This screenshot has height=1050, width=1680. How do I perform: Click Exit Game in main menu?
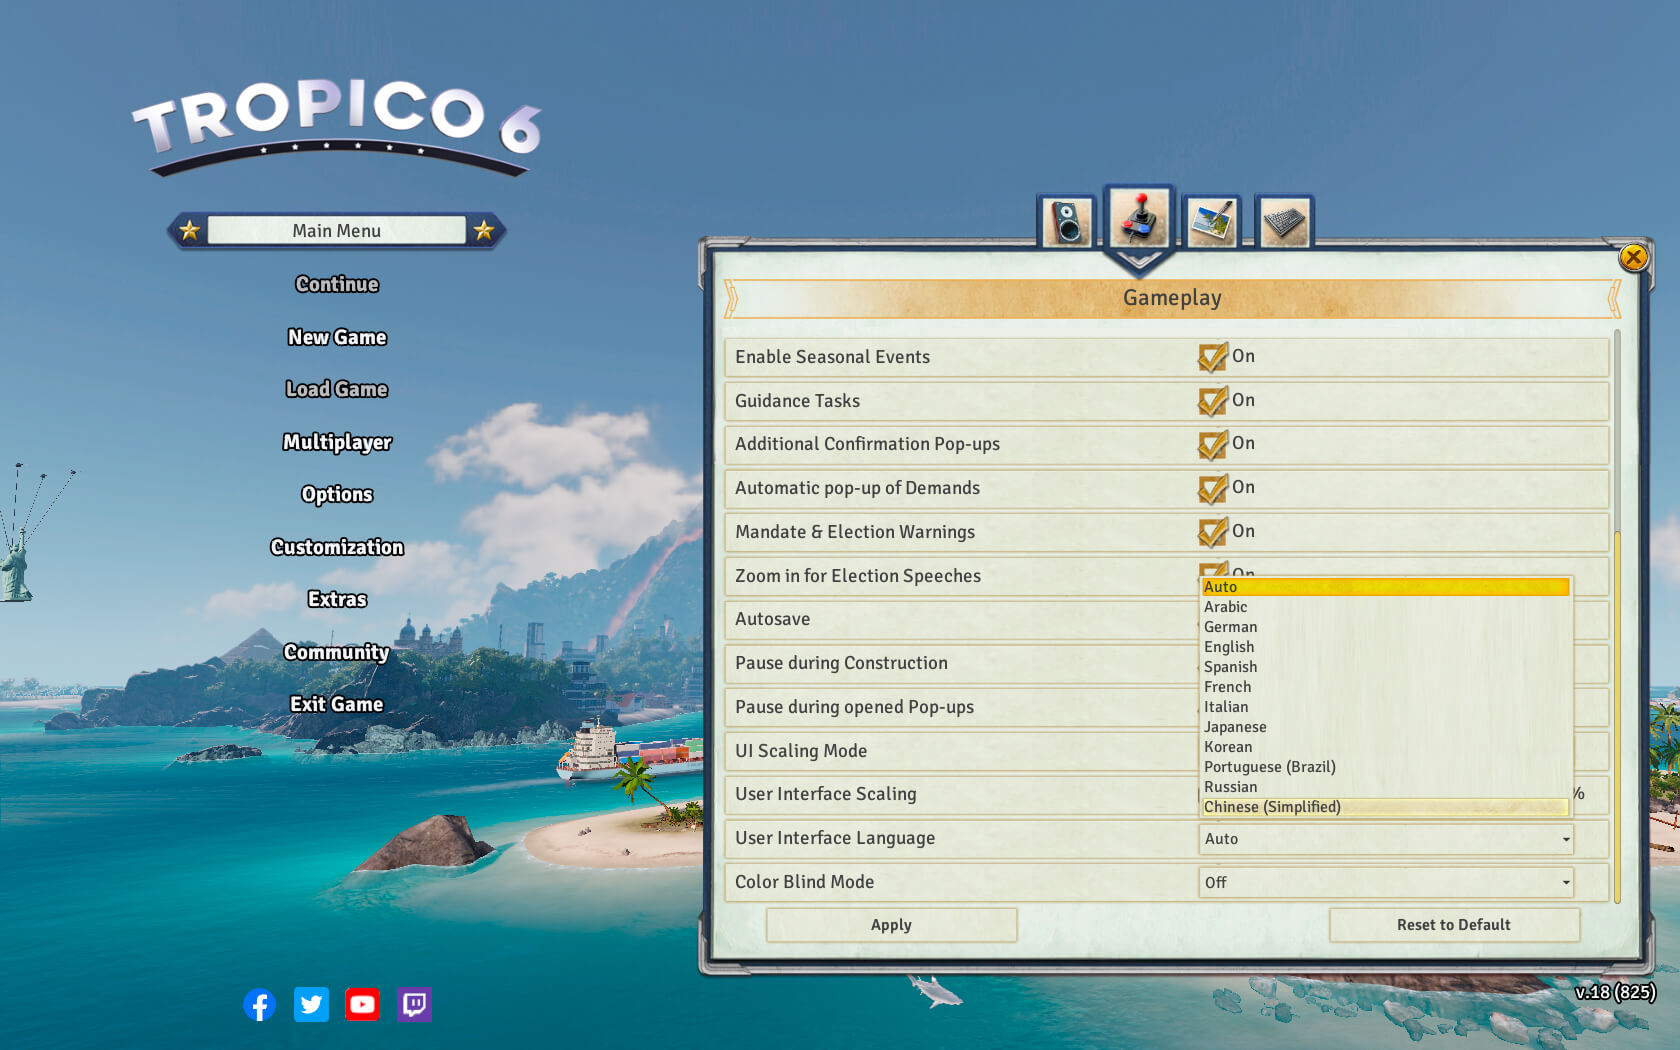[x=337, y=704]
